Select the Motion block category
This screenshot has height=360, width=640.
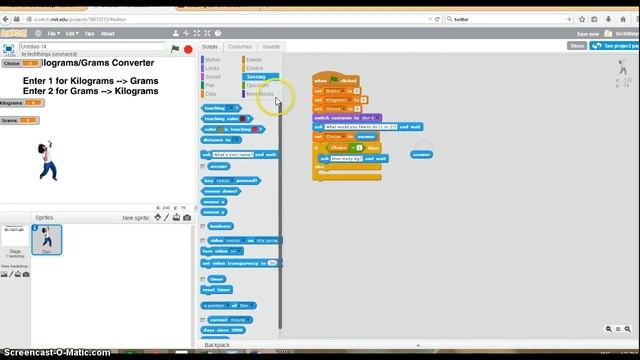pyautogui.click(x=212, y=60)
